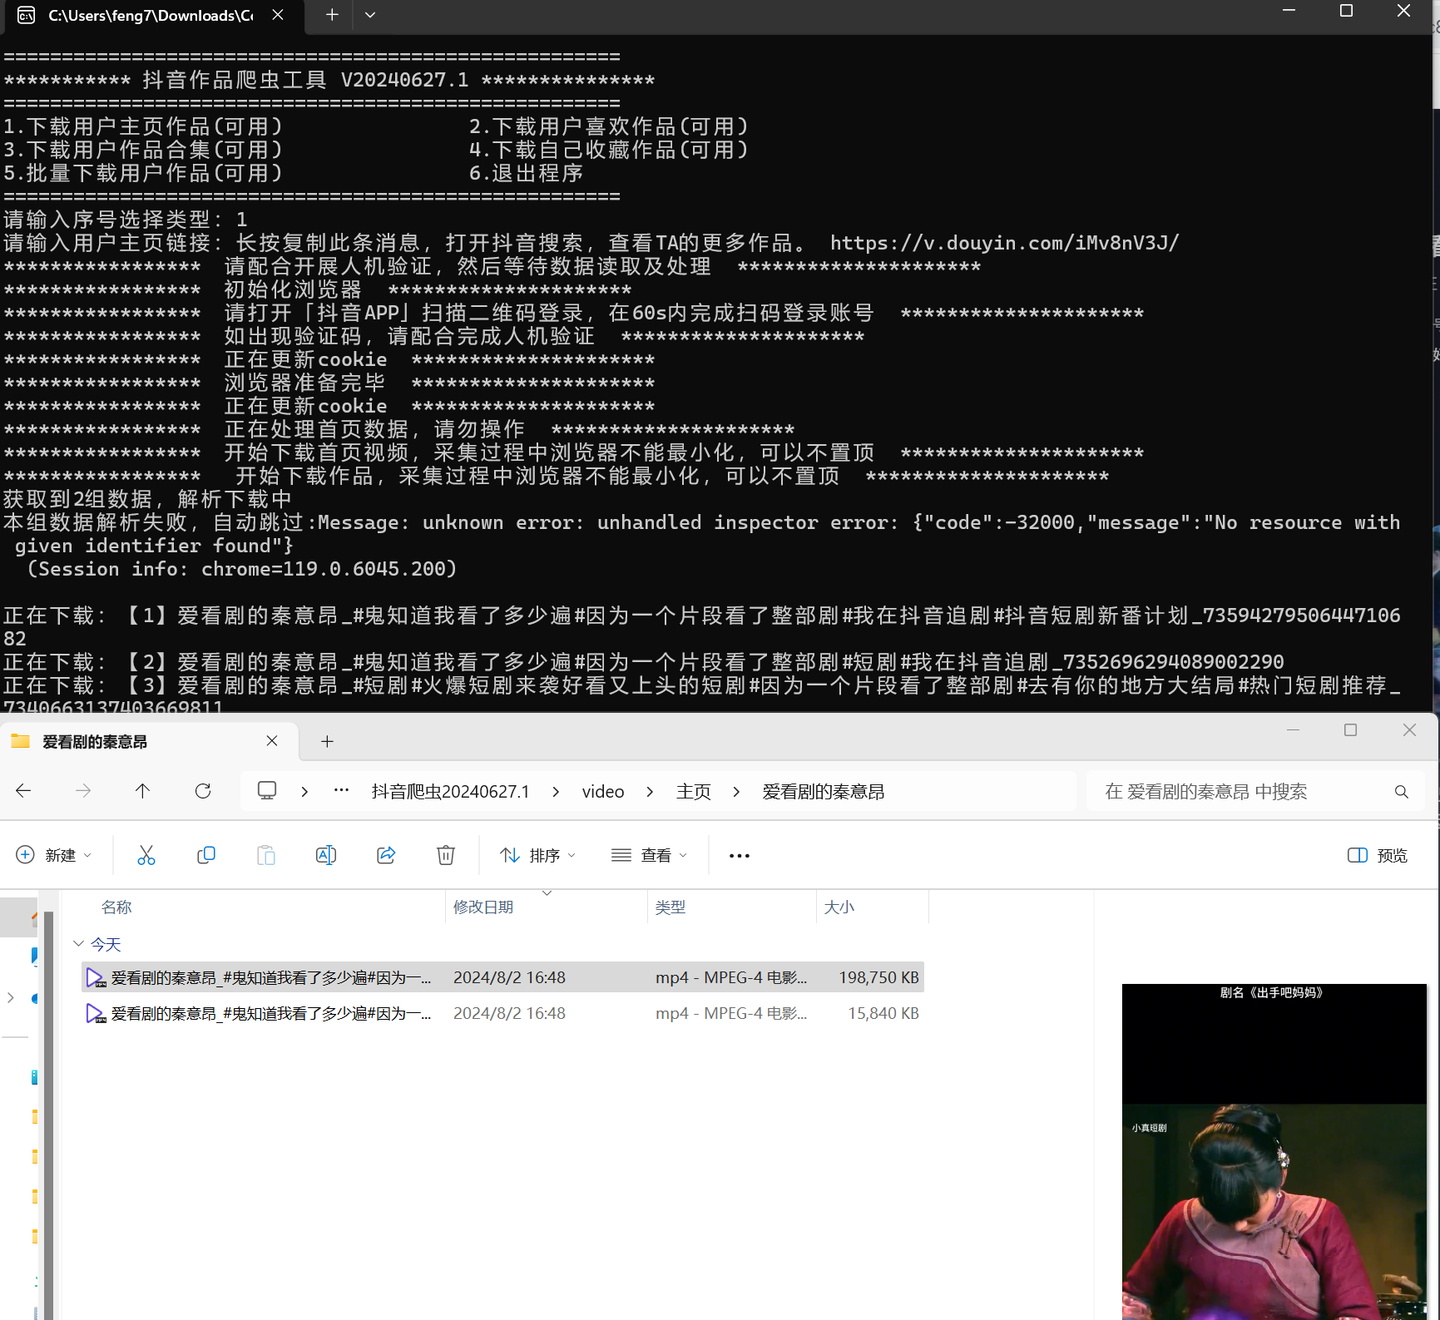1440x1320 pixels.
Task: Refresh the Explorer folder view
Action: click(x=203, y=791)
